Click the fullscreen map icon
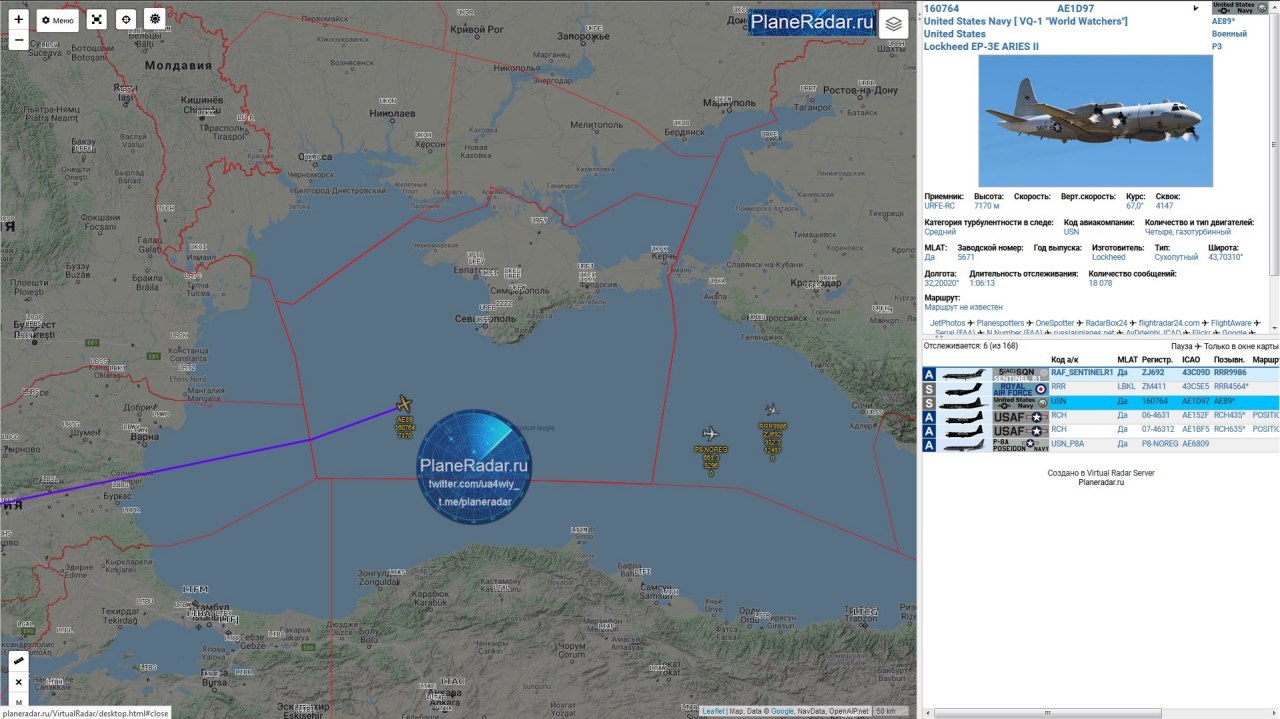Screen dimensions: 1280x719 [96, 20]
